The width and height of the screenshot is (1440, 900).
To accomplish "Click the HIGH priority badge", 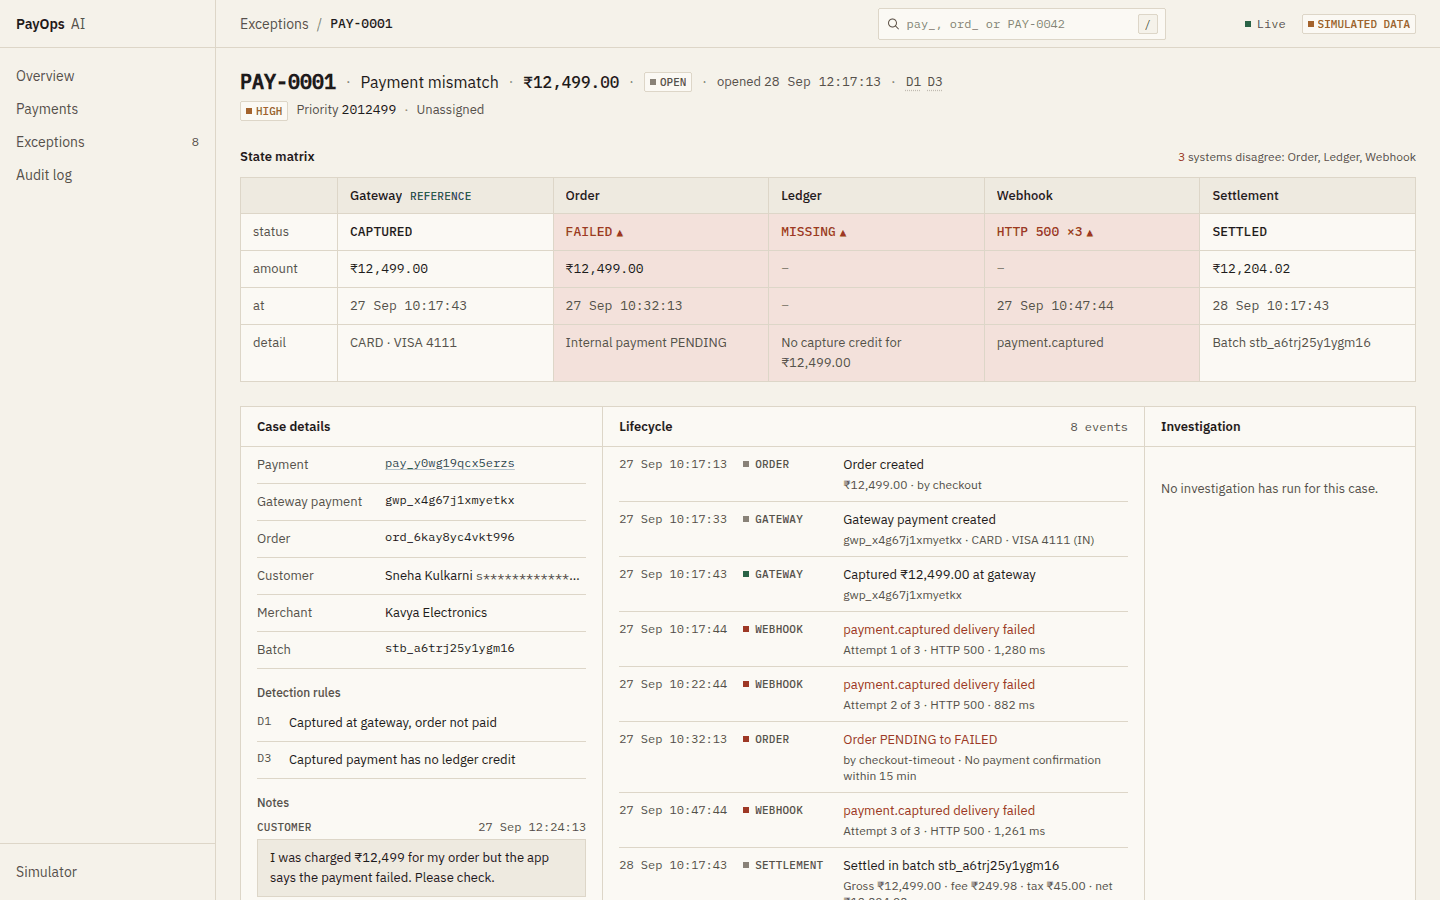I will (264, 111).
